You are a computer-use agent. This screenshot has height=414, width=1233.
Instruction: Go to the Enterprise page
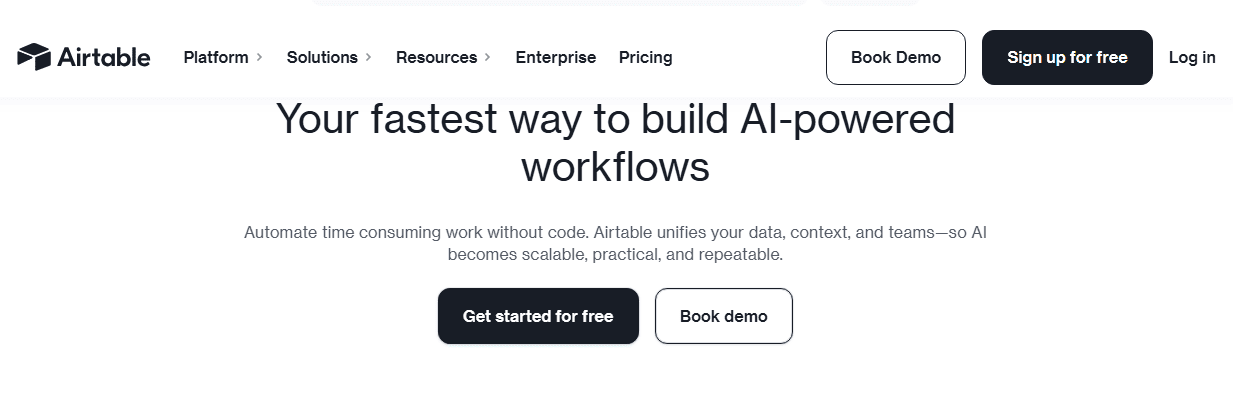pyautogui.click(x=556, y=57)
